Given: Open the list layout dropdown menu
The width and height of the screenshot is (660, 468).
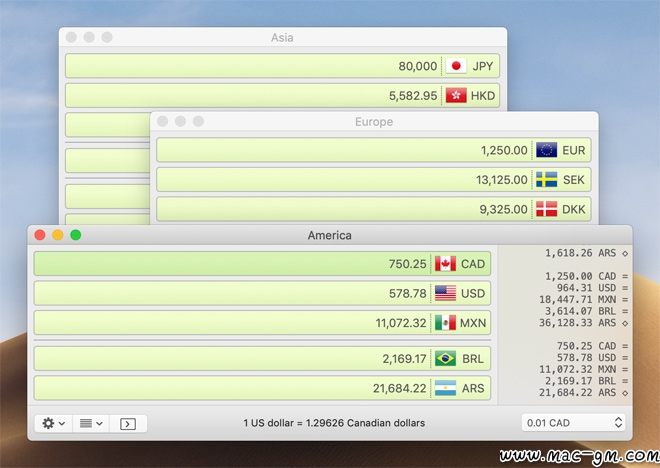Looking at the screenshot, I should (x=91, y=423).
